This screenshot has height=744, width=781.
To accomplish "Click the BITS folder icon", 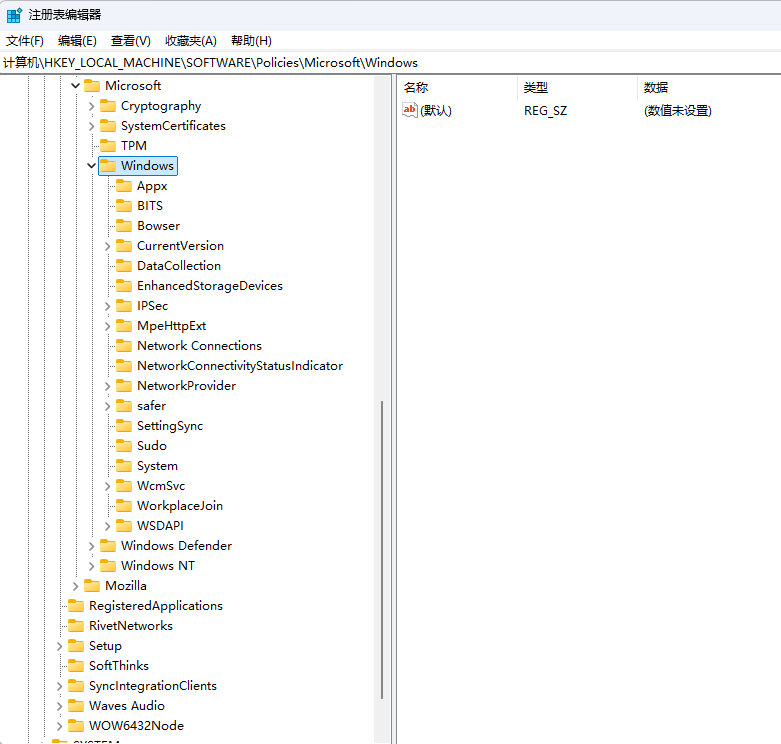I will tap(124, 206).
